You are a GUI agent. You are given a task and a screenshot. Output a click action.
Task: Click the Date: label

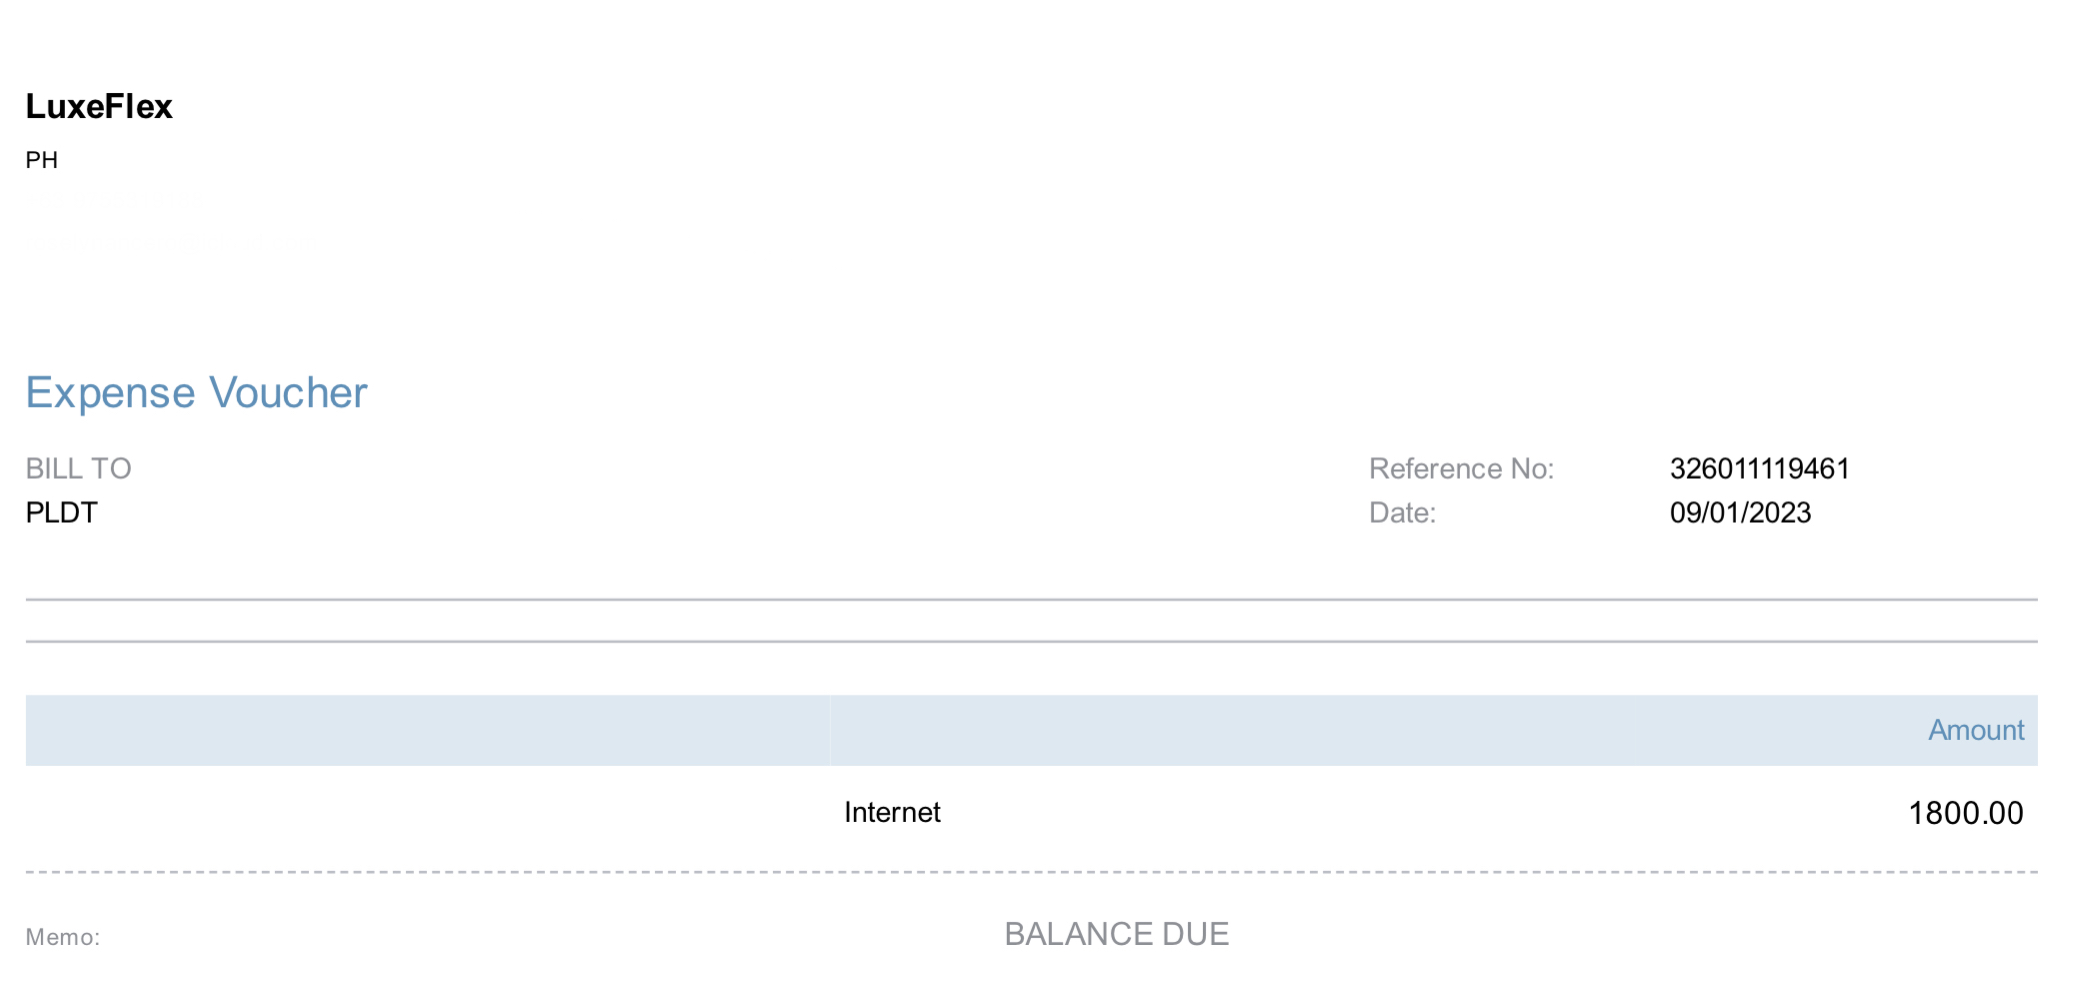(1402, 513)
